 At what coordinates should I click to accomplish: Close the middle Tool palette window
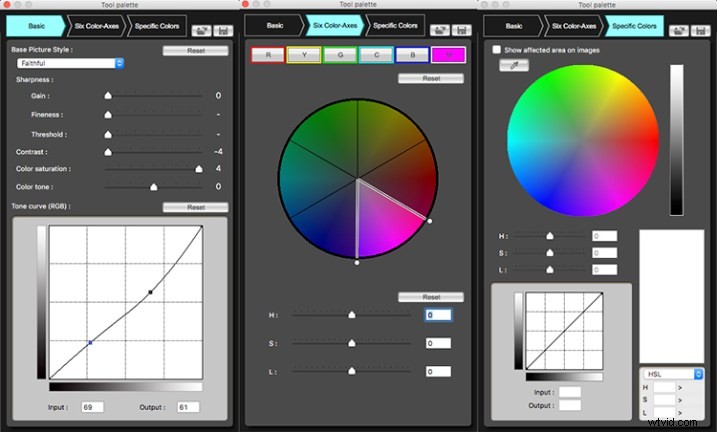(245, 4)
